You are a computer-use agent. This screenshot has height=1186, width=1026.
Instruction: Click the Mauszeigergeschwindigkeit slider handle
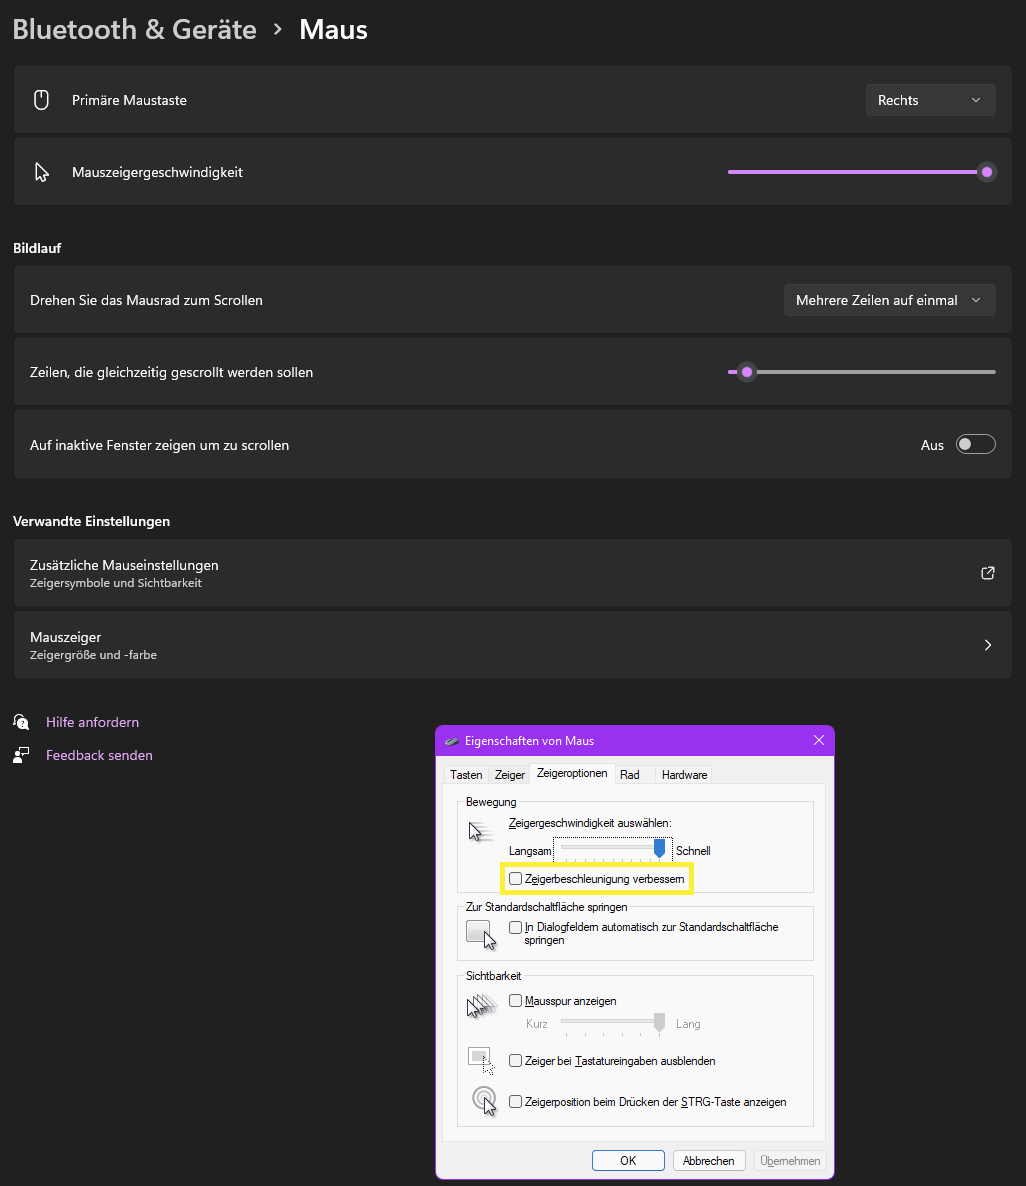(987, 172)
